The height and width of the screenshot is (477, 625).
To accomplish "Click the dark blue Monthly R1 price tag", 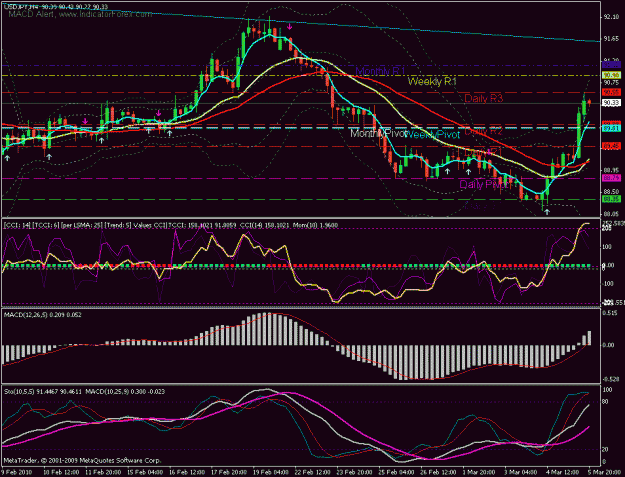I will [611, 65].
